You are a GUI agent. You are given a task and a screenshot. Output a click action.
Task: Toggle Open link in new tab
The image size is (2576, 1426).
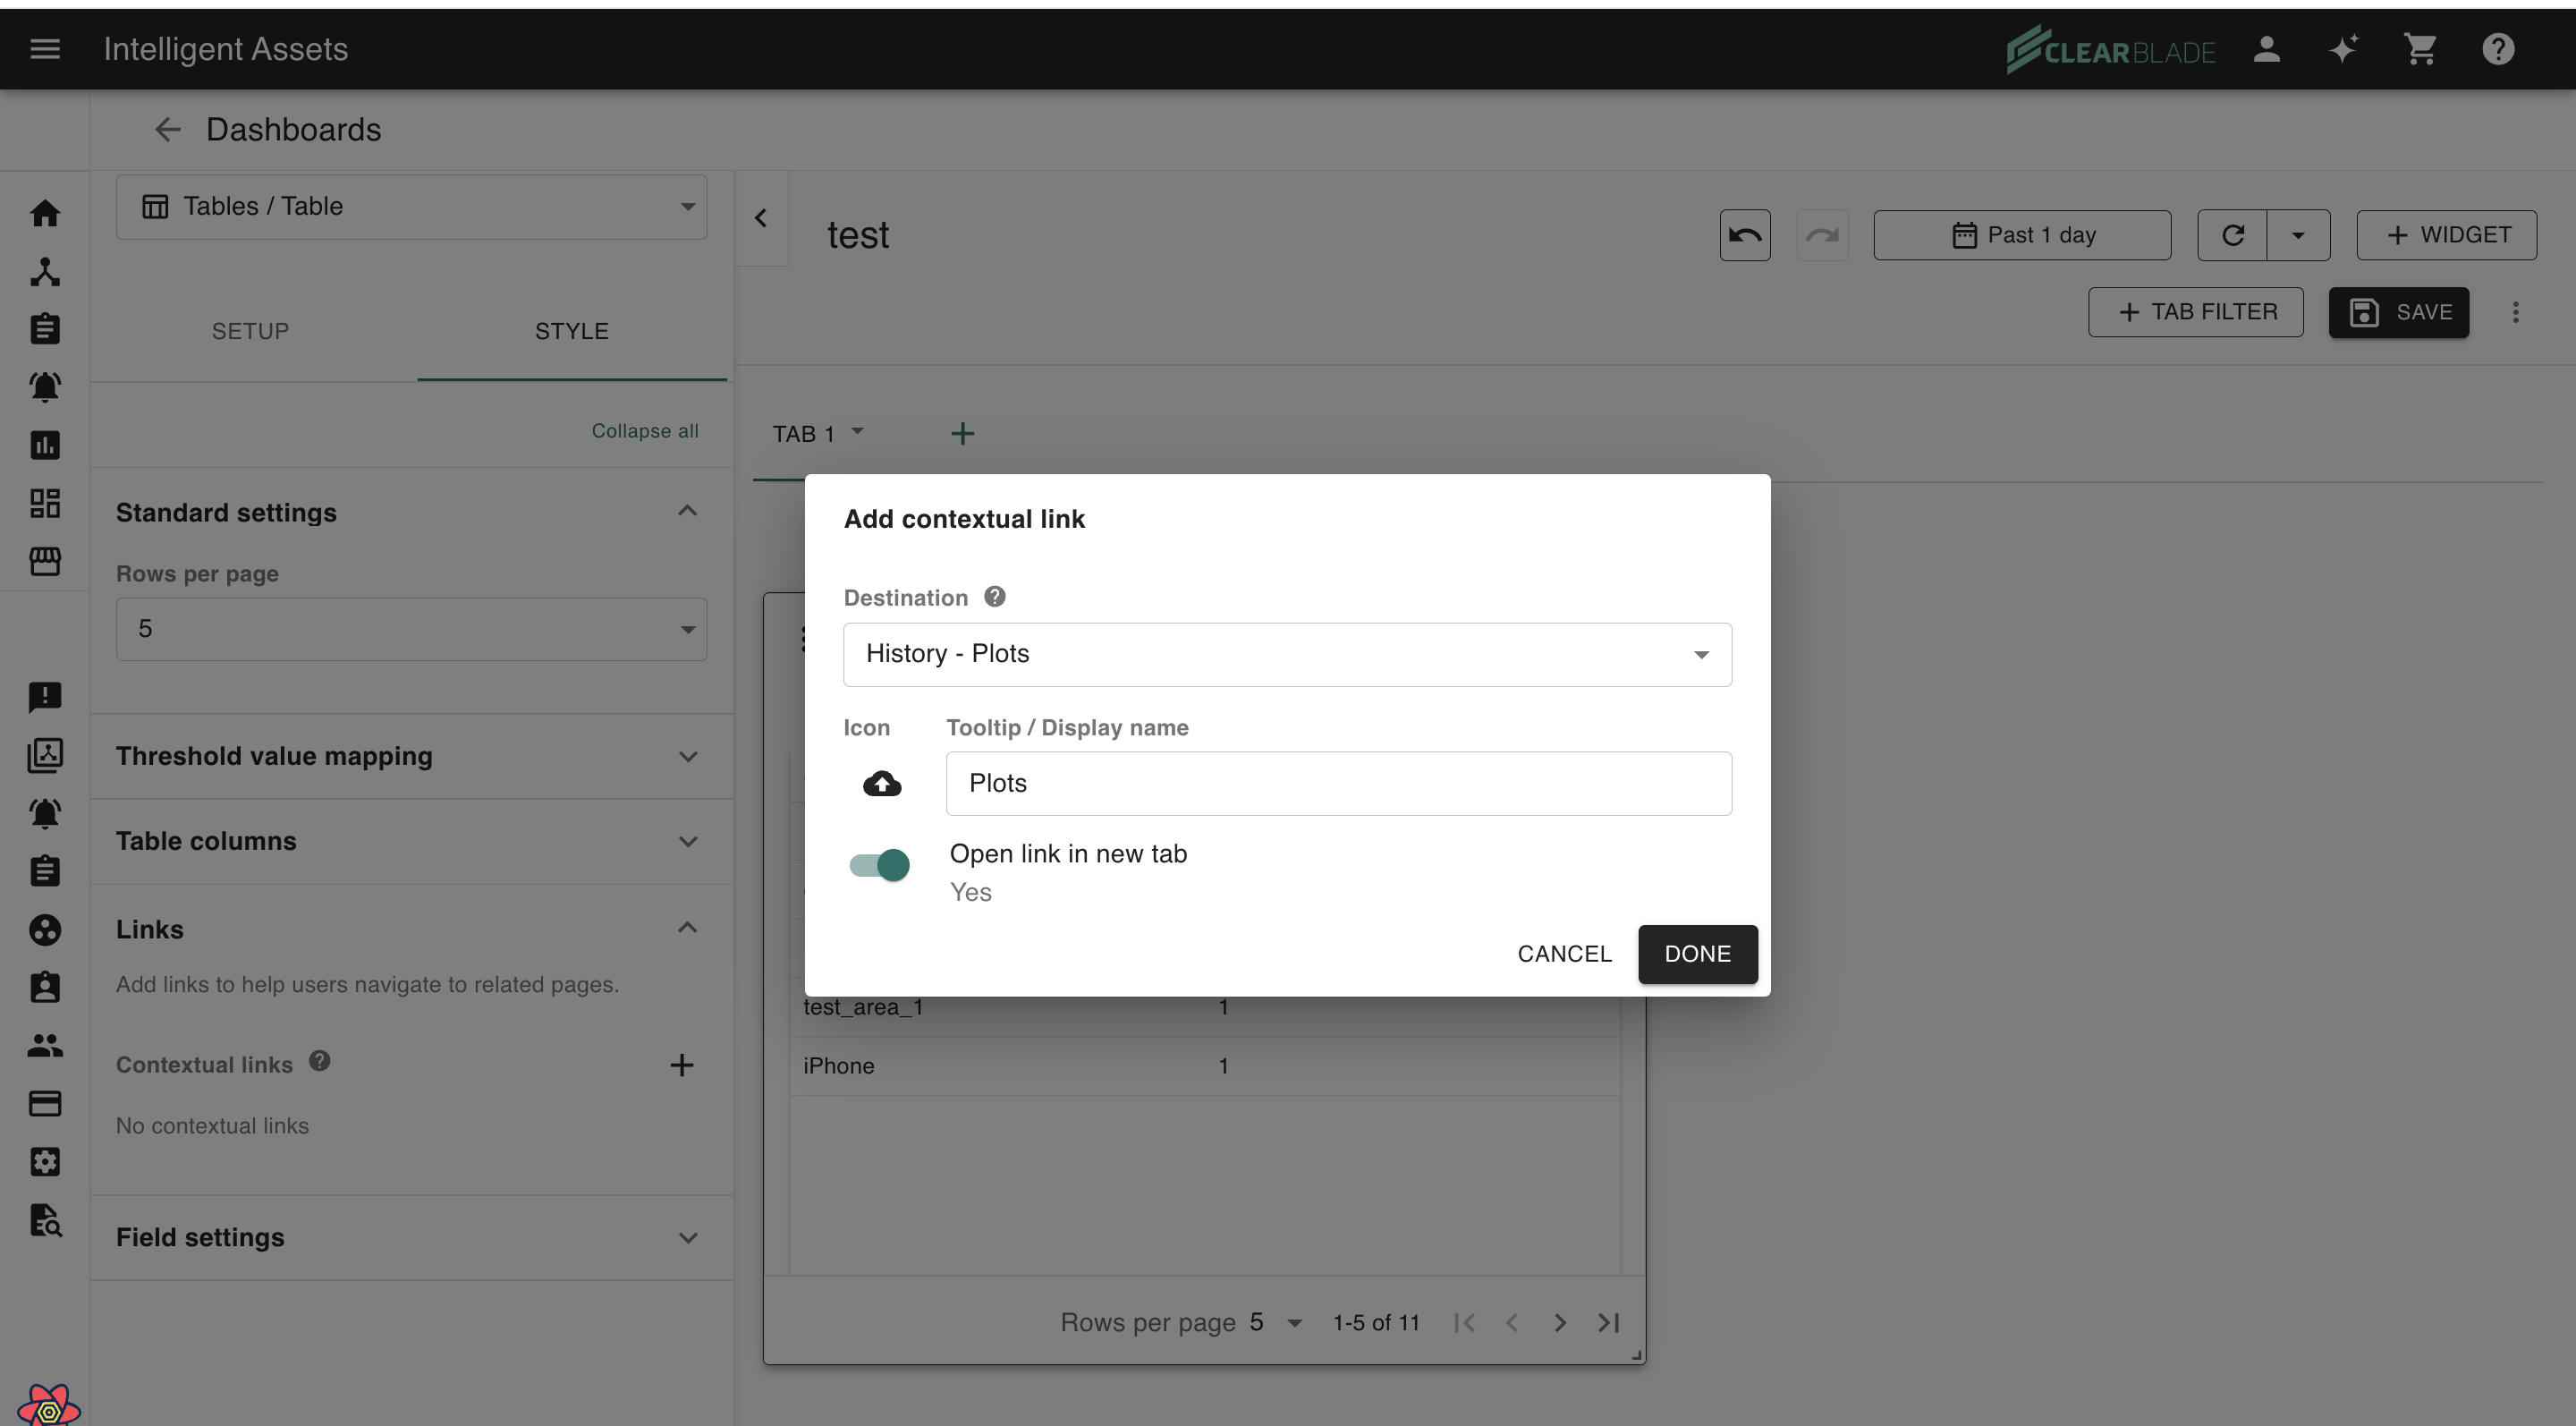point(880,865)
